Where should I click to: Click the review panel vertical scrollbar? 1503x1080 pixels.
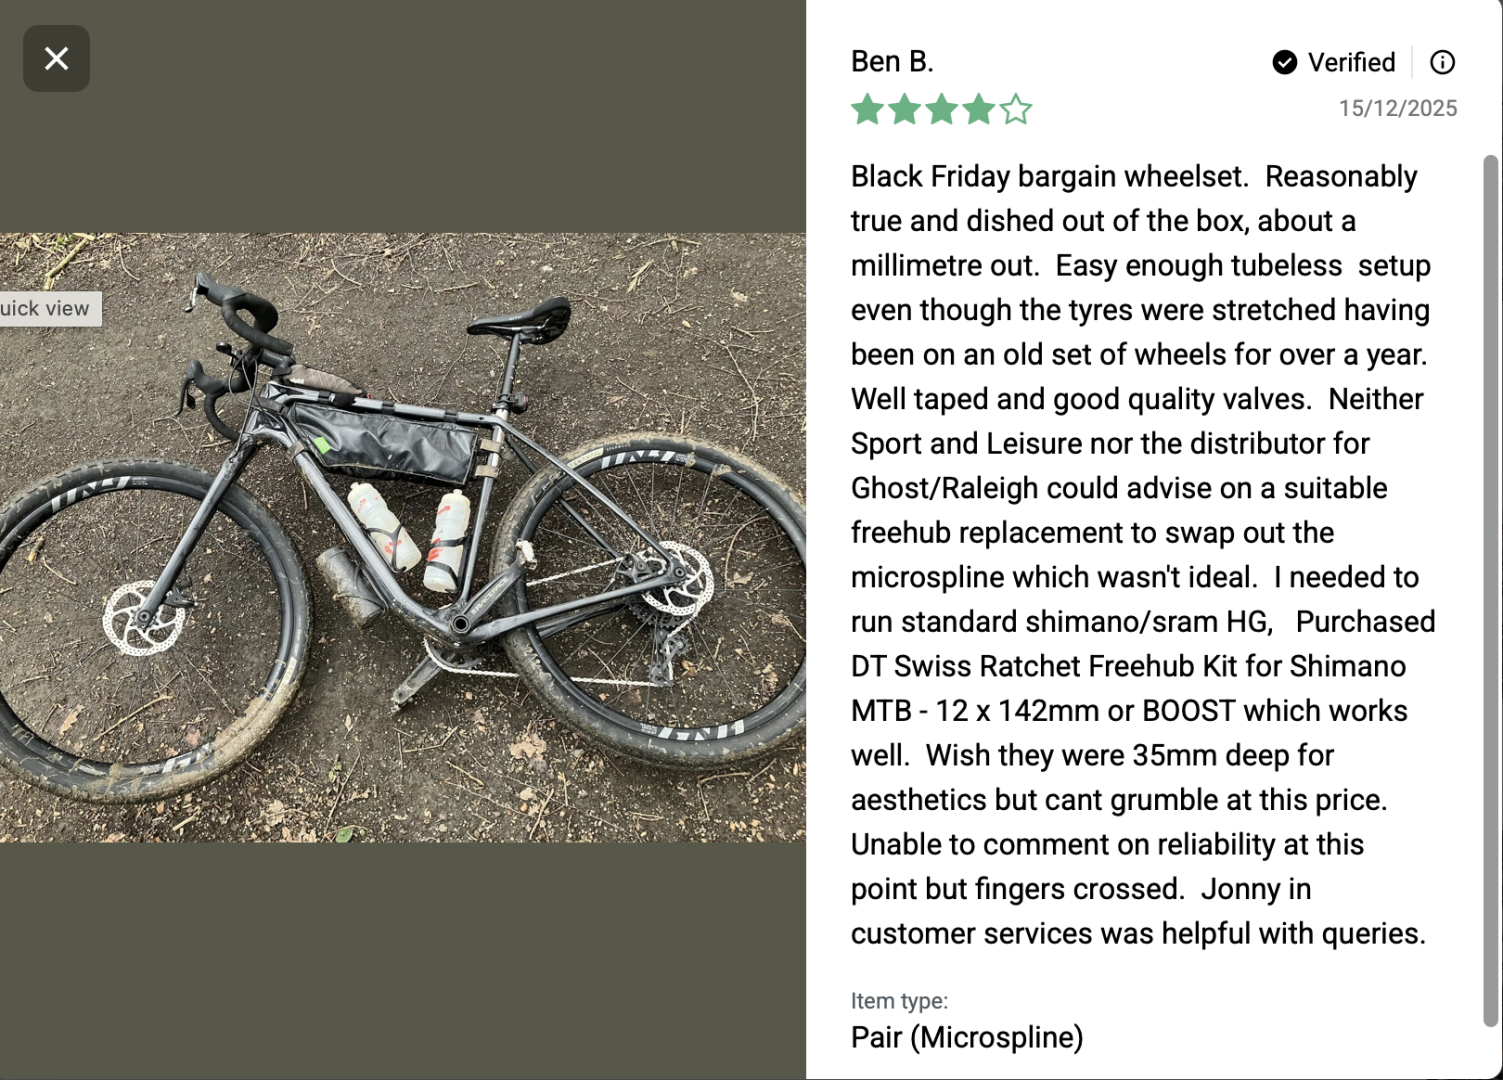pyautogui.click(x=1490, y=590)
